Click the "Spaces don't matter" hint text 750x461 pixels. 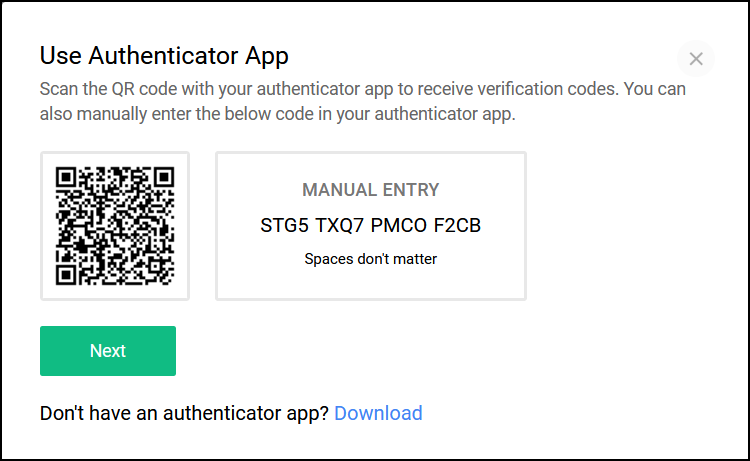tap(370, 259)
